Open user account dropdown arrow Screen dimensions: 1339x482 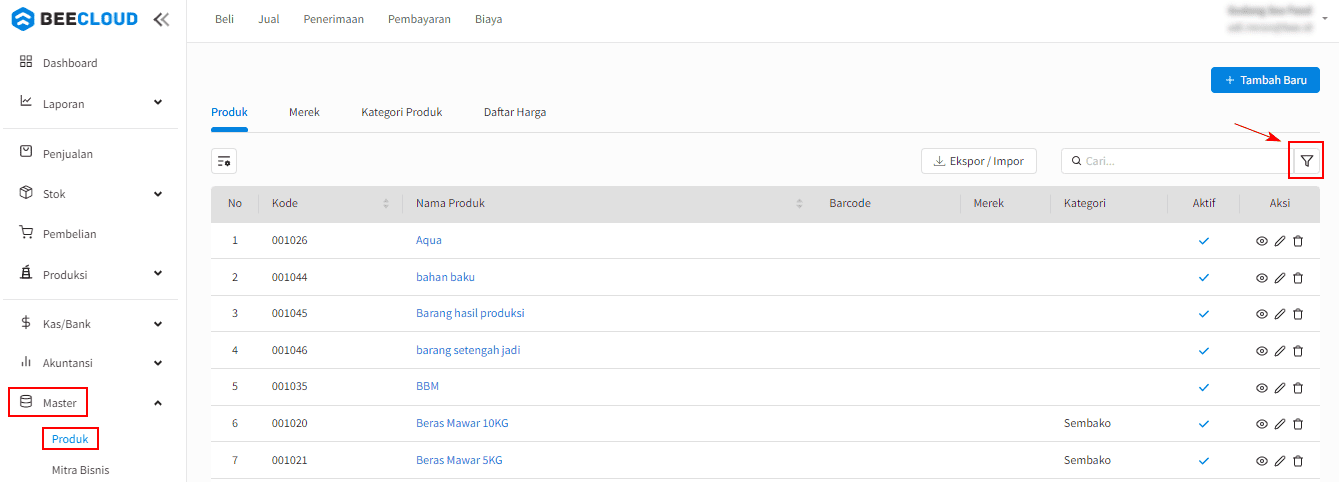[1324, 18]
